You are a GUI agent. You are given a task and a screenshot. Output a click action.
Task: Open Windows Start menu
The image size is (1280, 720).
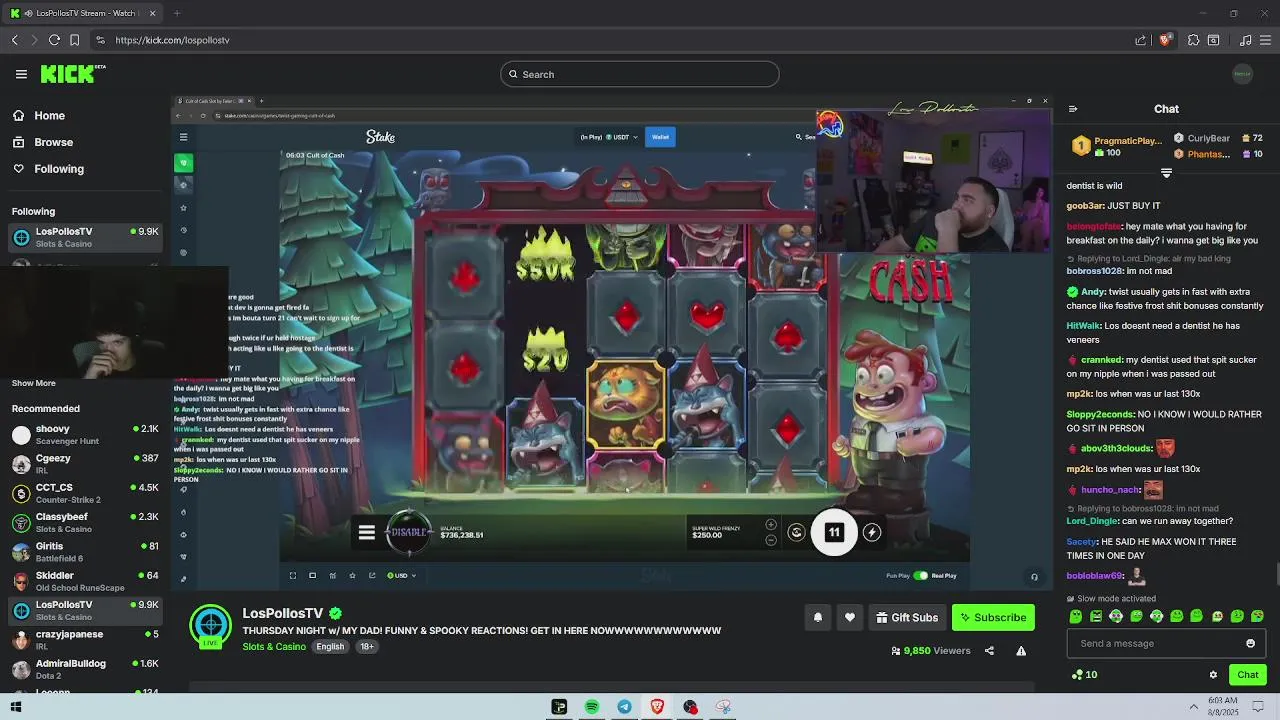(15, 707)
